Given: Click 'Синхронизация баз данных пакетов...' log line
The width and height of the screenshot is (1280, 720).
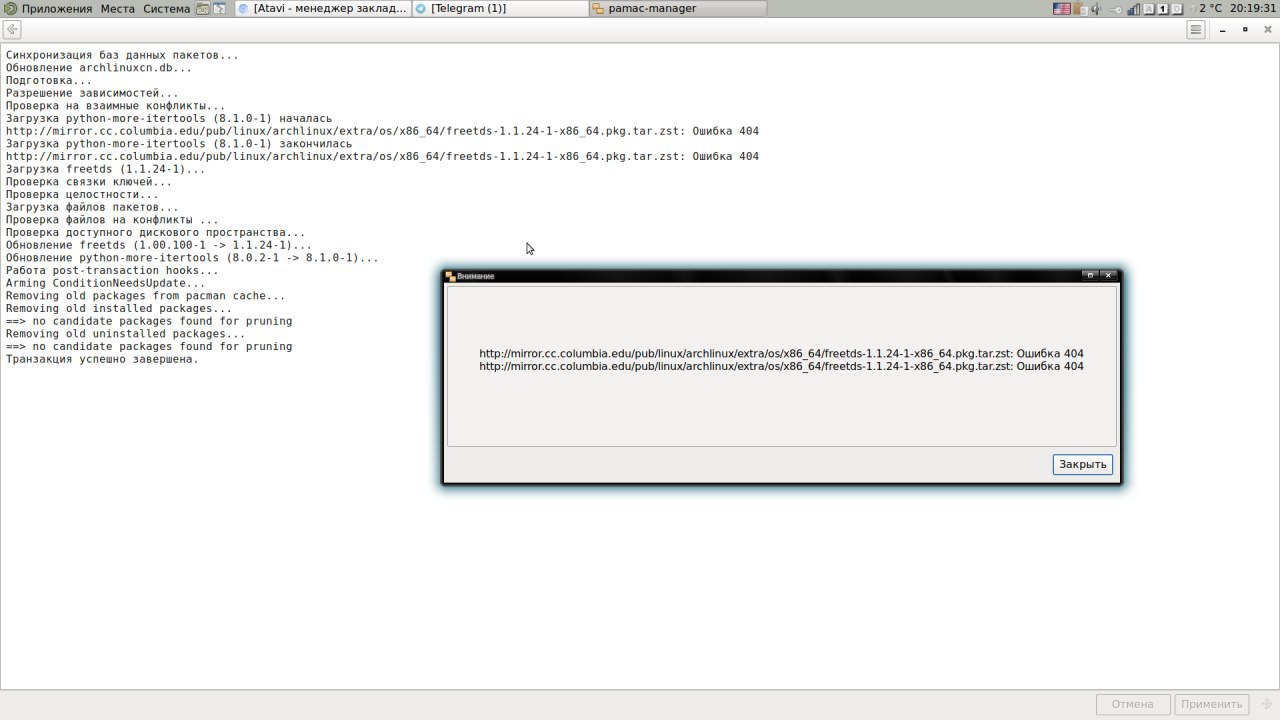Looking at the screenshot, I should pos(122,55).
